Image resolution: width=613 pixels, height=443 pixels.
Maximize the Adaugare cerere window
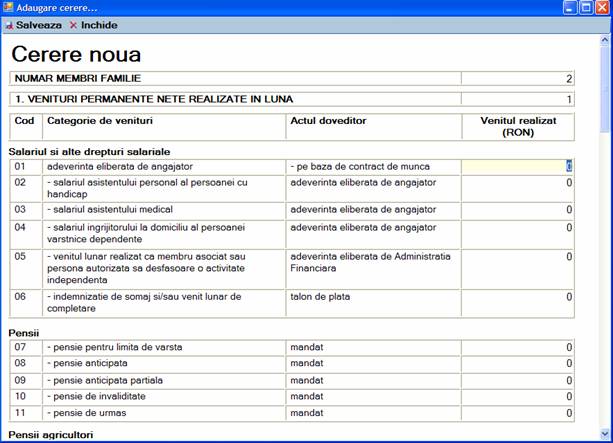click(x=586, y=7)
